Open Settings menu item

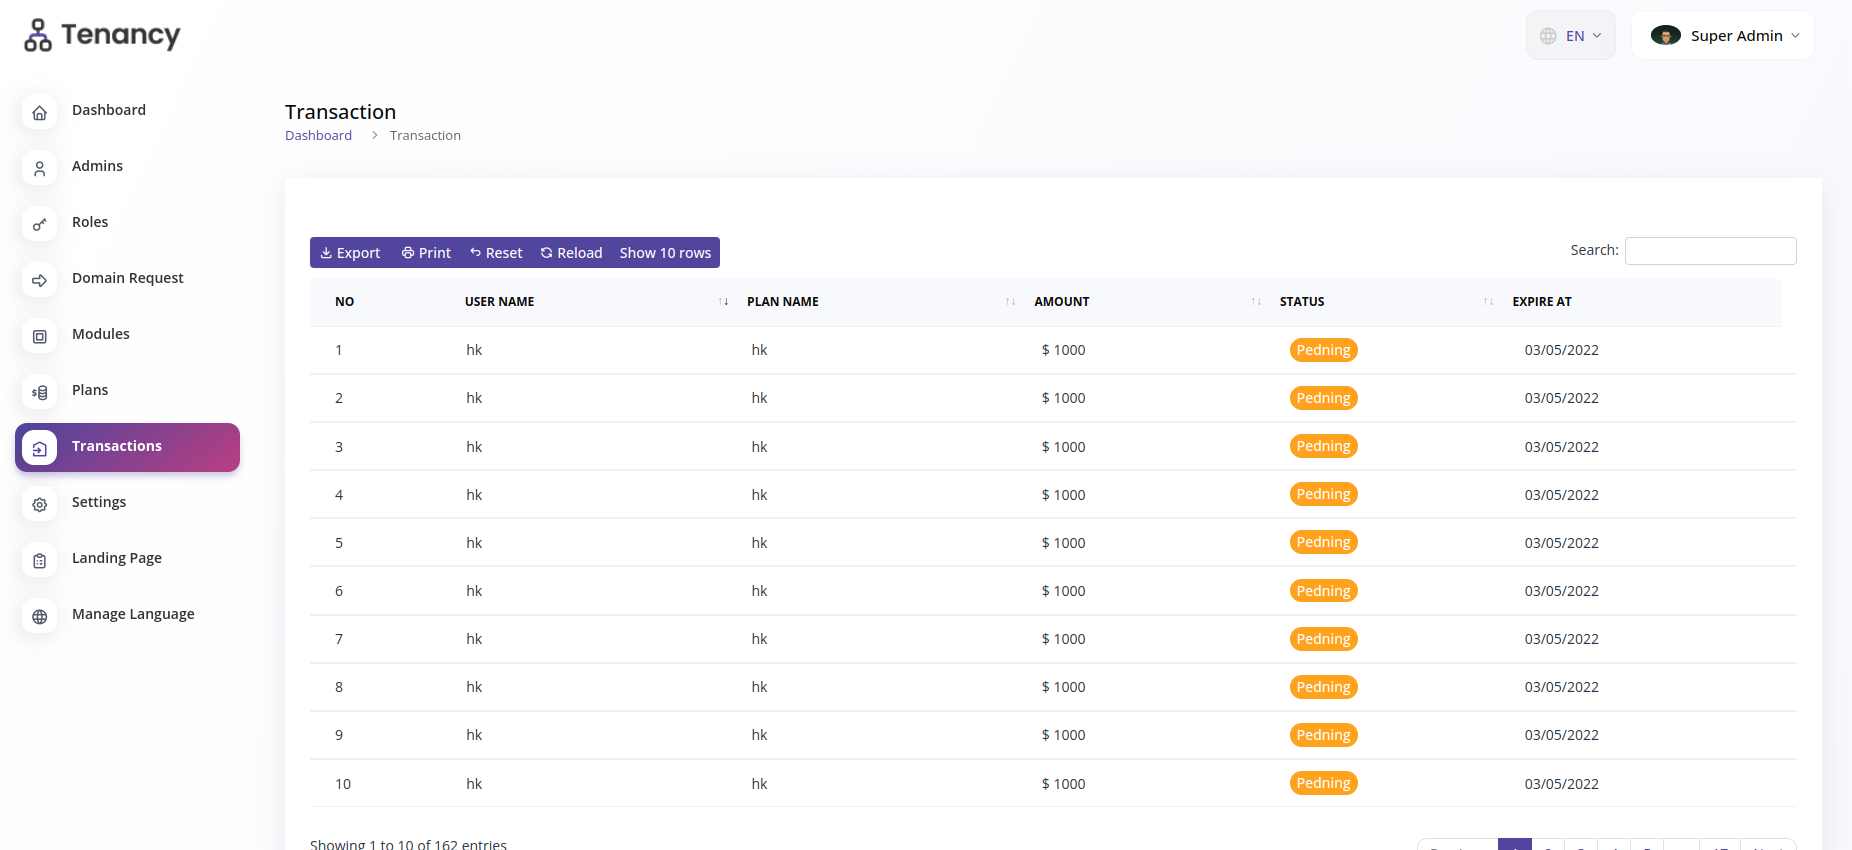(99, 502)
